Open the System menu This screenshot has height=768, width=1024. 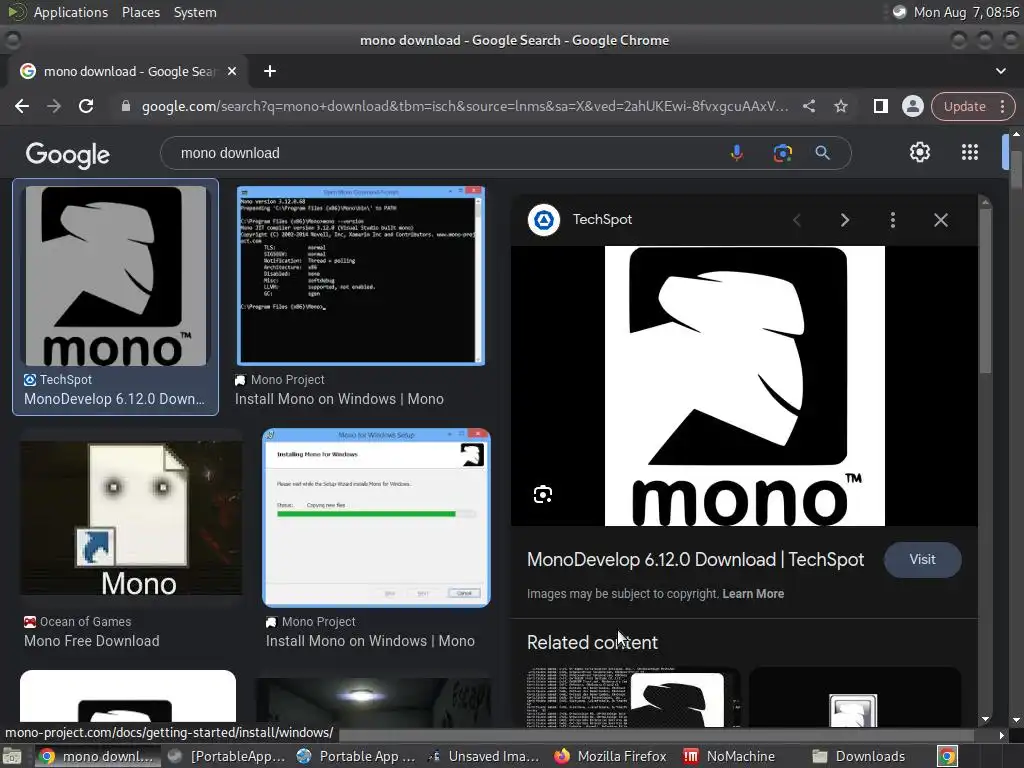coord(195,12)
